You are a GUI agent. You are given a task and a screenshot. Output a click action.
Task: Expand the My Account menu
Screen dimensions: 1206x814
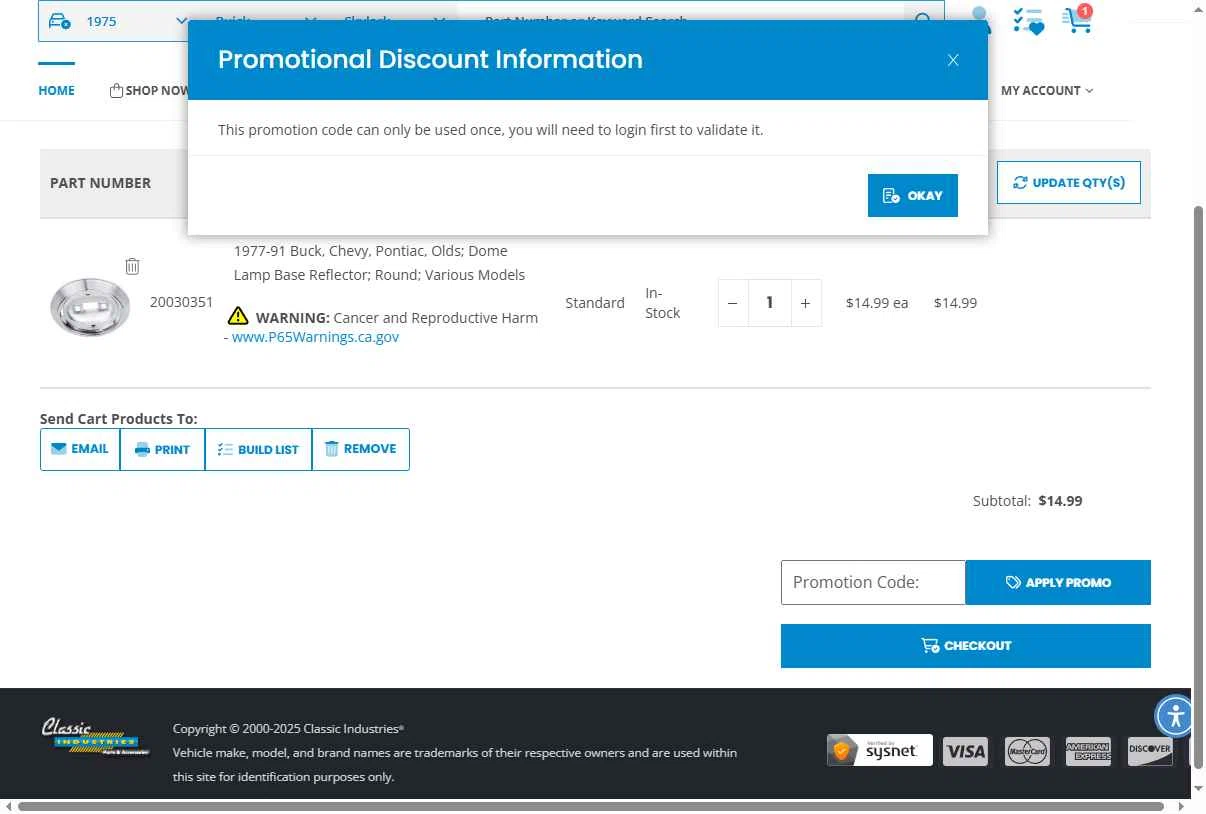(x=1047, y=90)
